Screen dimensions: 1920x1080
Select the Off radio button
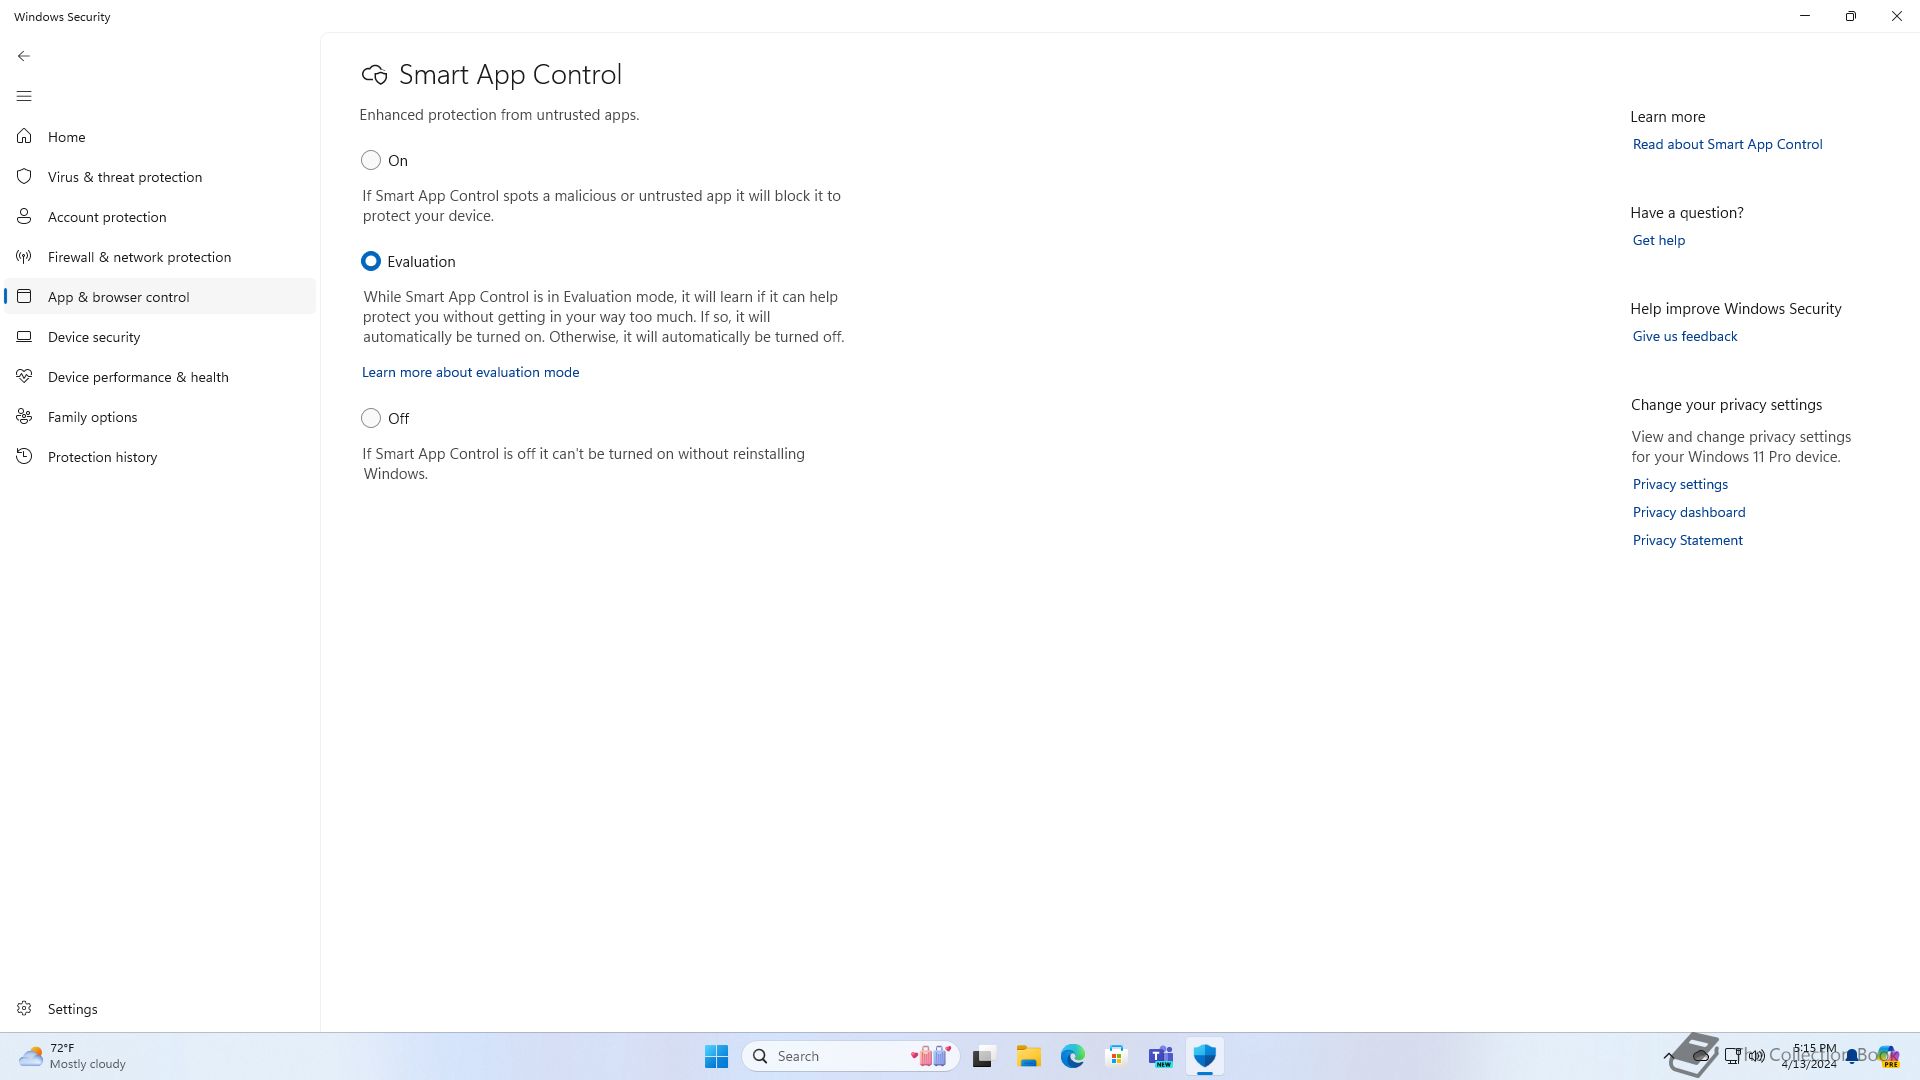371,418
